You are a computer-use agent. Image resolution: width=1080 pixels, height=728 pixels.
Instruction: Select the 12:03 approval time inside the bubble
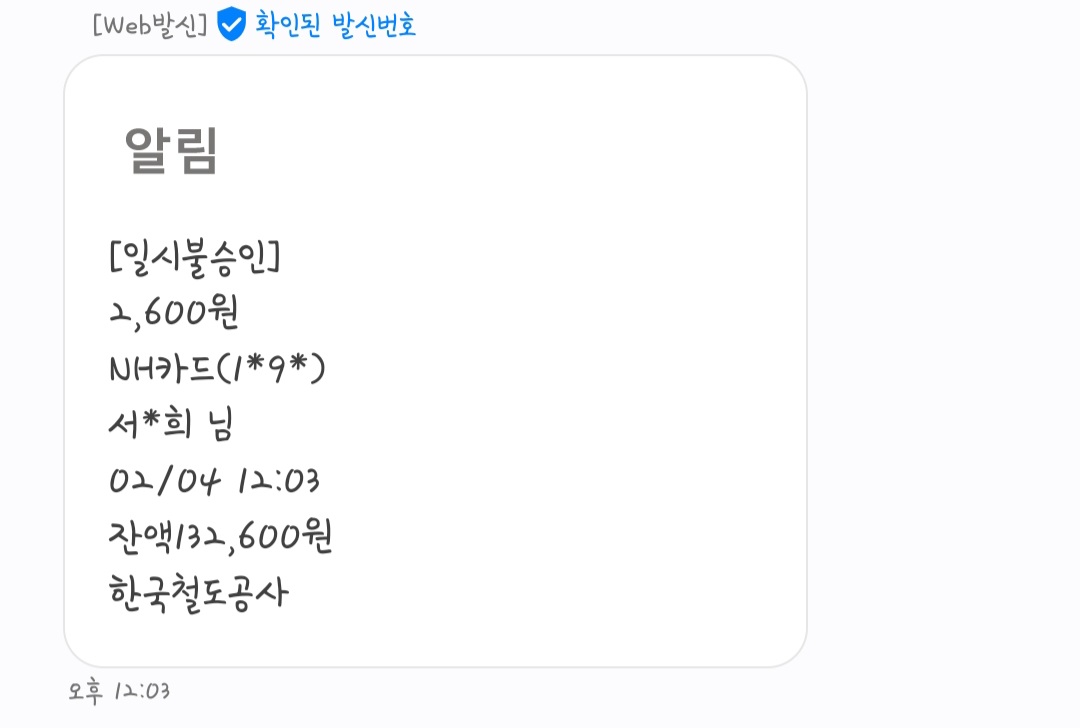tap(279, 482)
